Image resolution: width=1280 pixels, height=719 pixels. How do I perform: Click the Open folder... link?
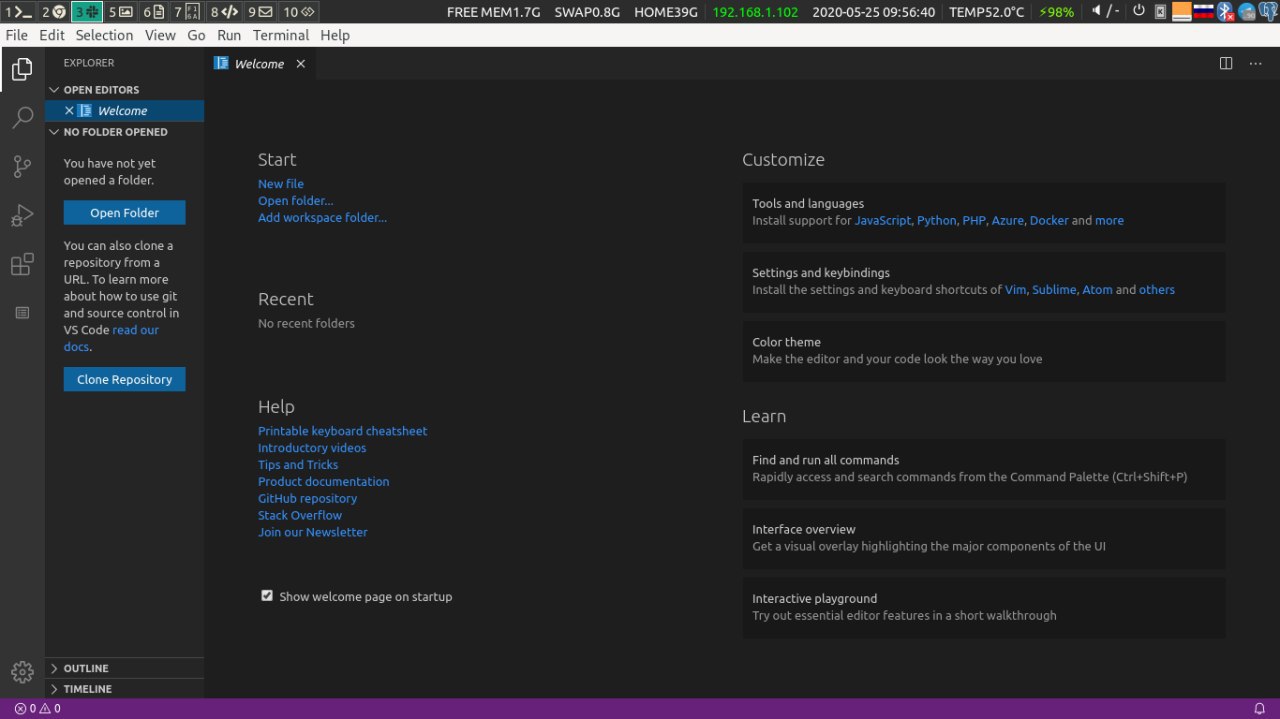point(296,201)
